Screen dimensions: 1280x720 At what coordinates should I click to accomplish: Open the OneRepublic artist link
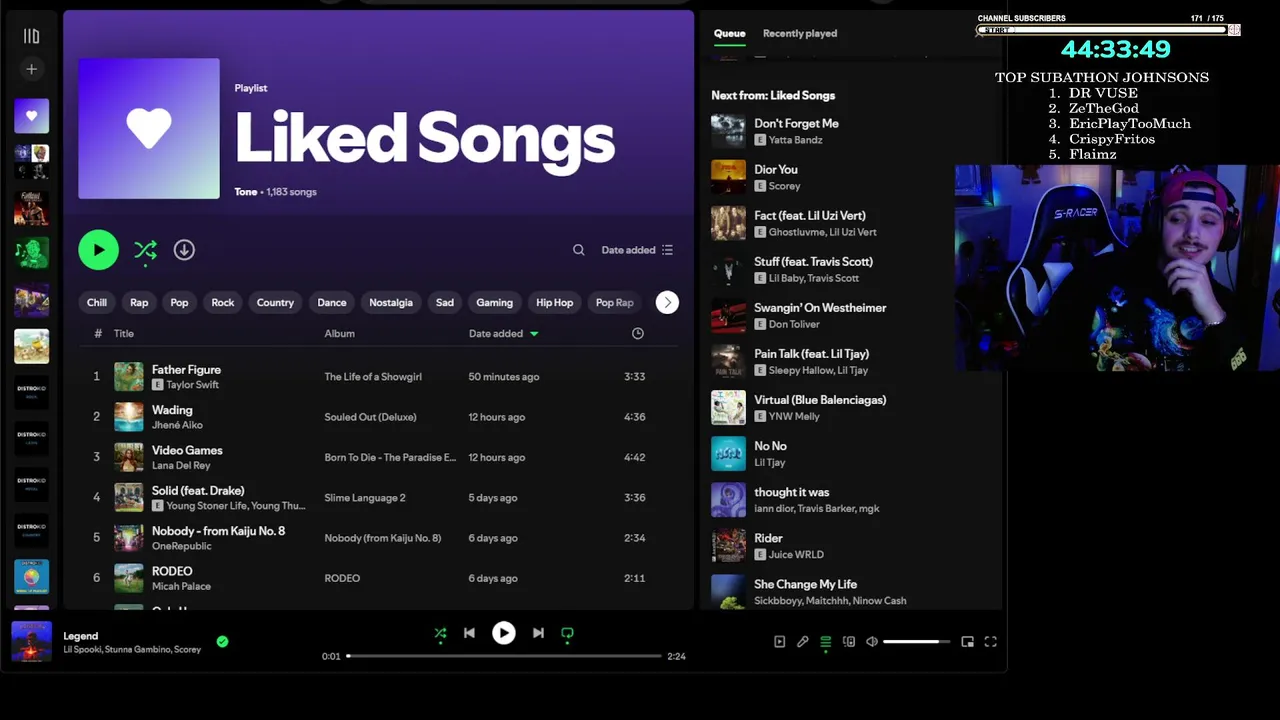point(182,546)
